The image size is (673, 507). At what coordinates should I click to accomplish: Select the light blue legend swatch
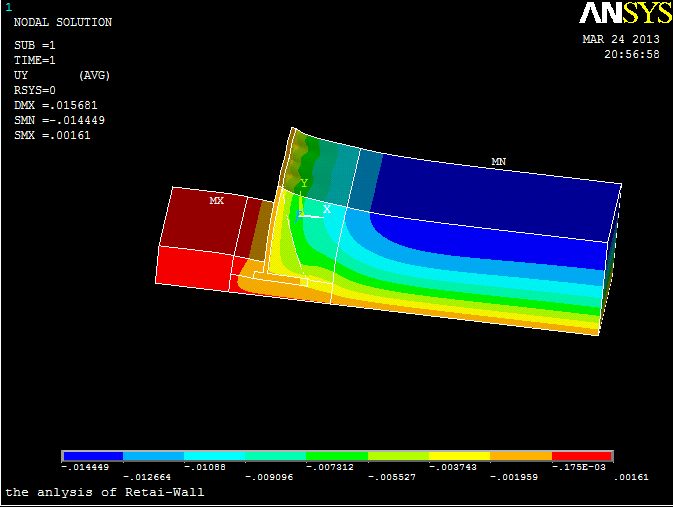click(x=154, y=456)
